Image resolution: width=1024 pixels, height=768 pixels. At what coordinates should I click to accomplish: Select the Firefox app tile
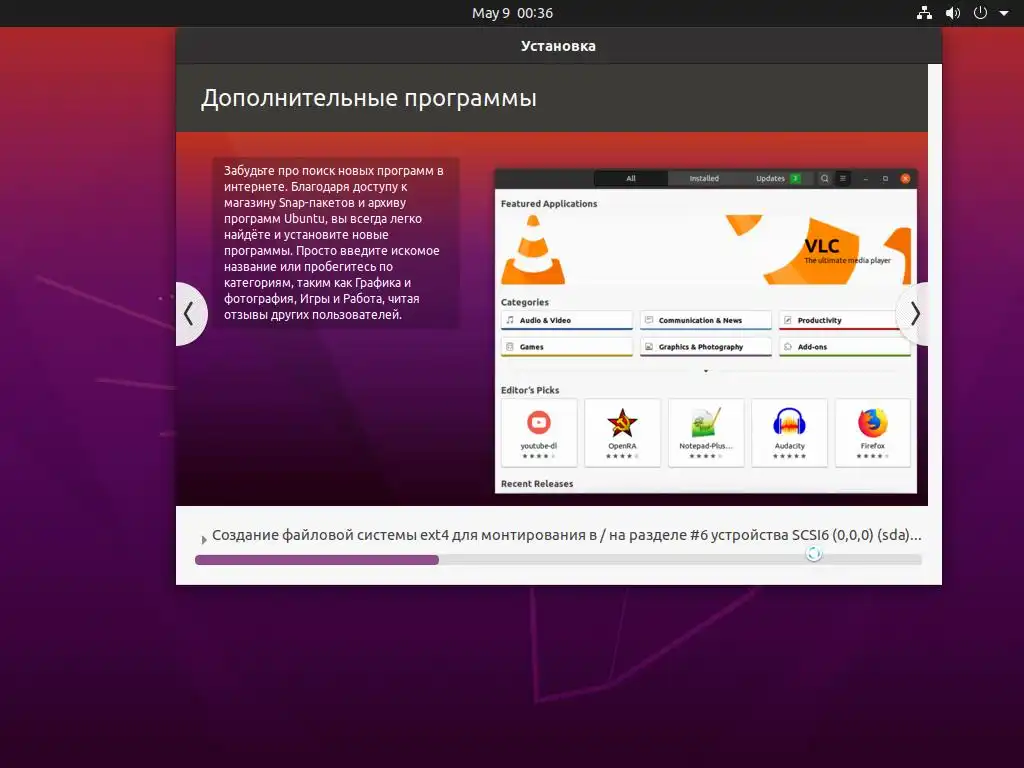(872, 433)
